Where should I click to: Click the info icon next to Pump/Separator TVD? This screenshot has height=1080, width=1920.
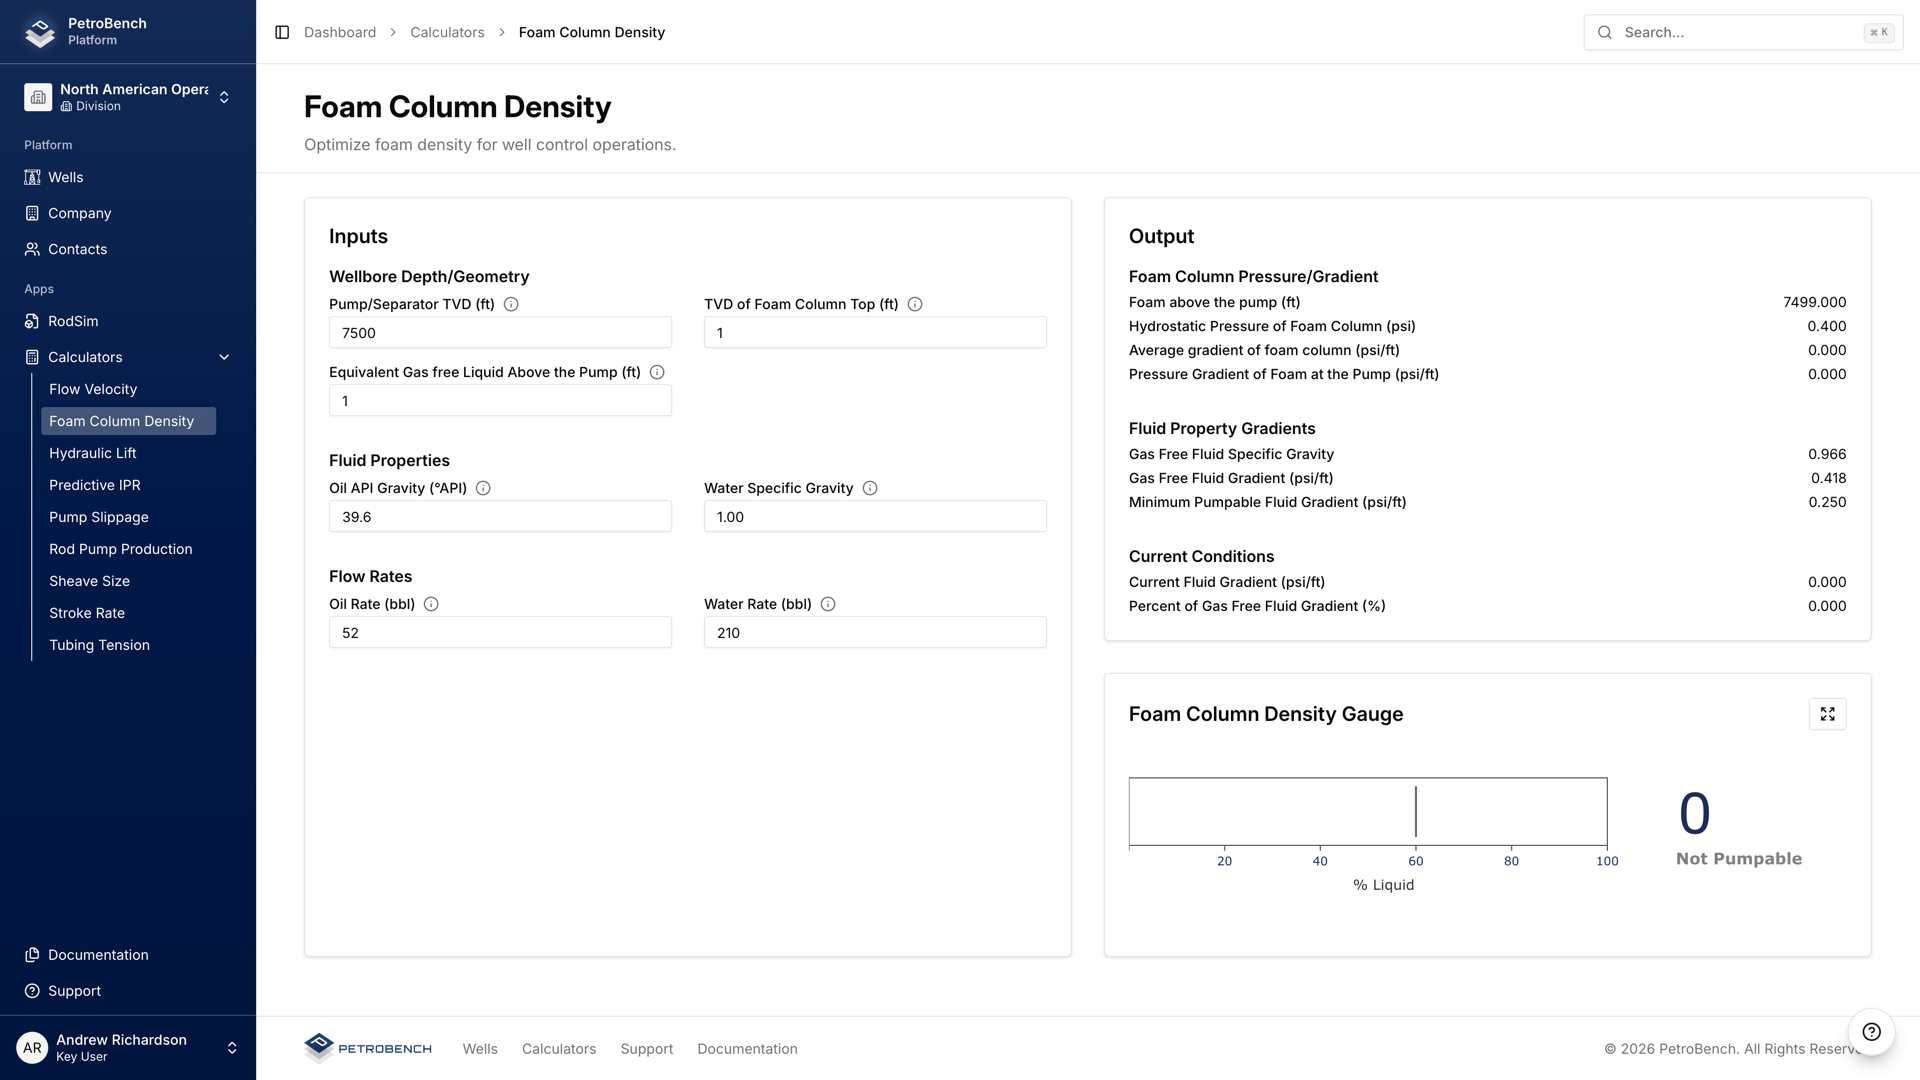512,304
